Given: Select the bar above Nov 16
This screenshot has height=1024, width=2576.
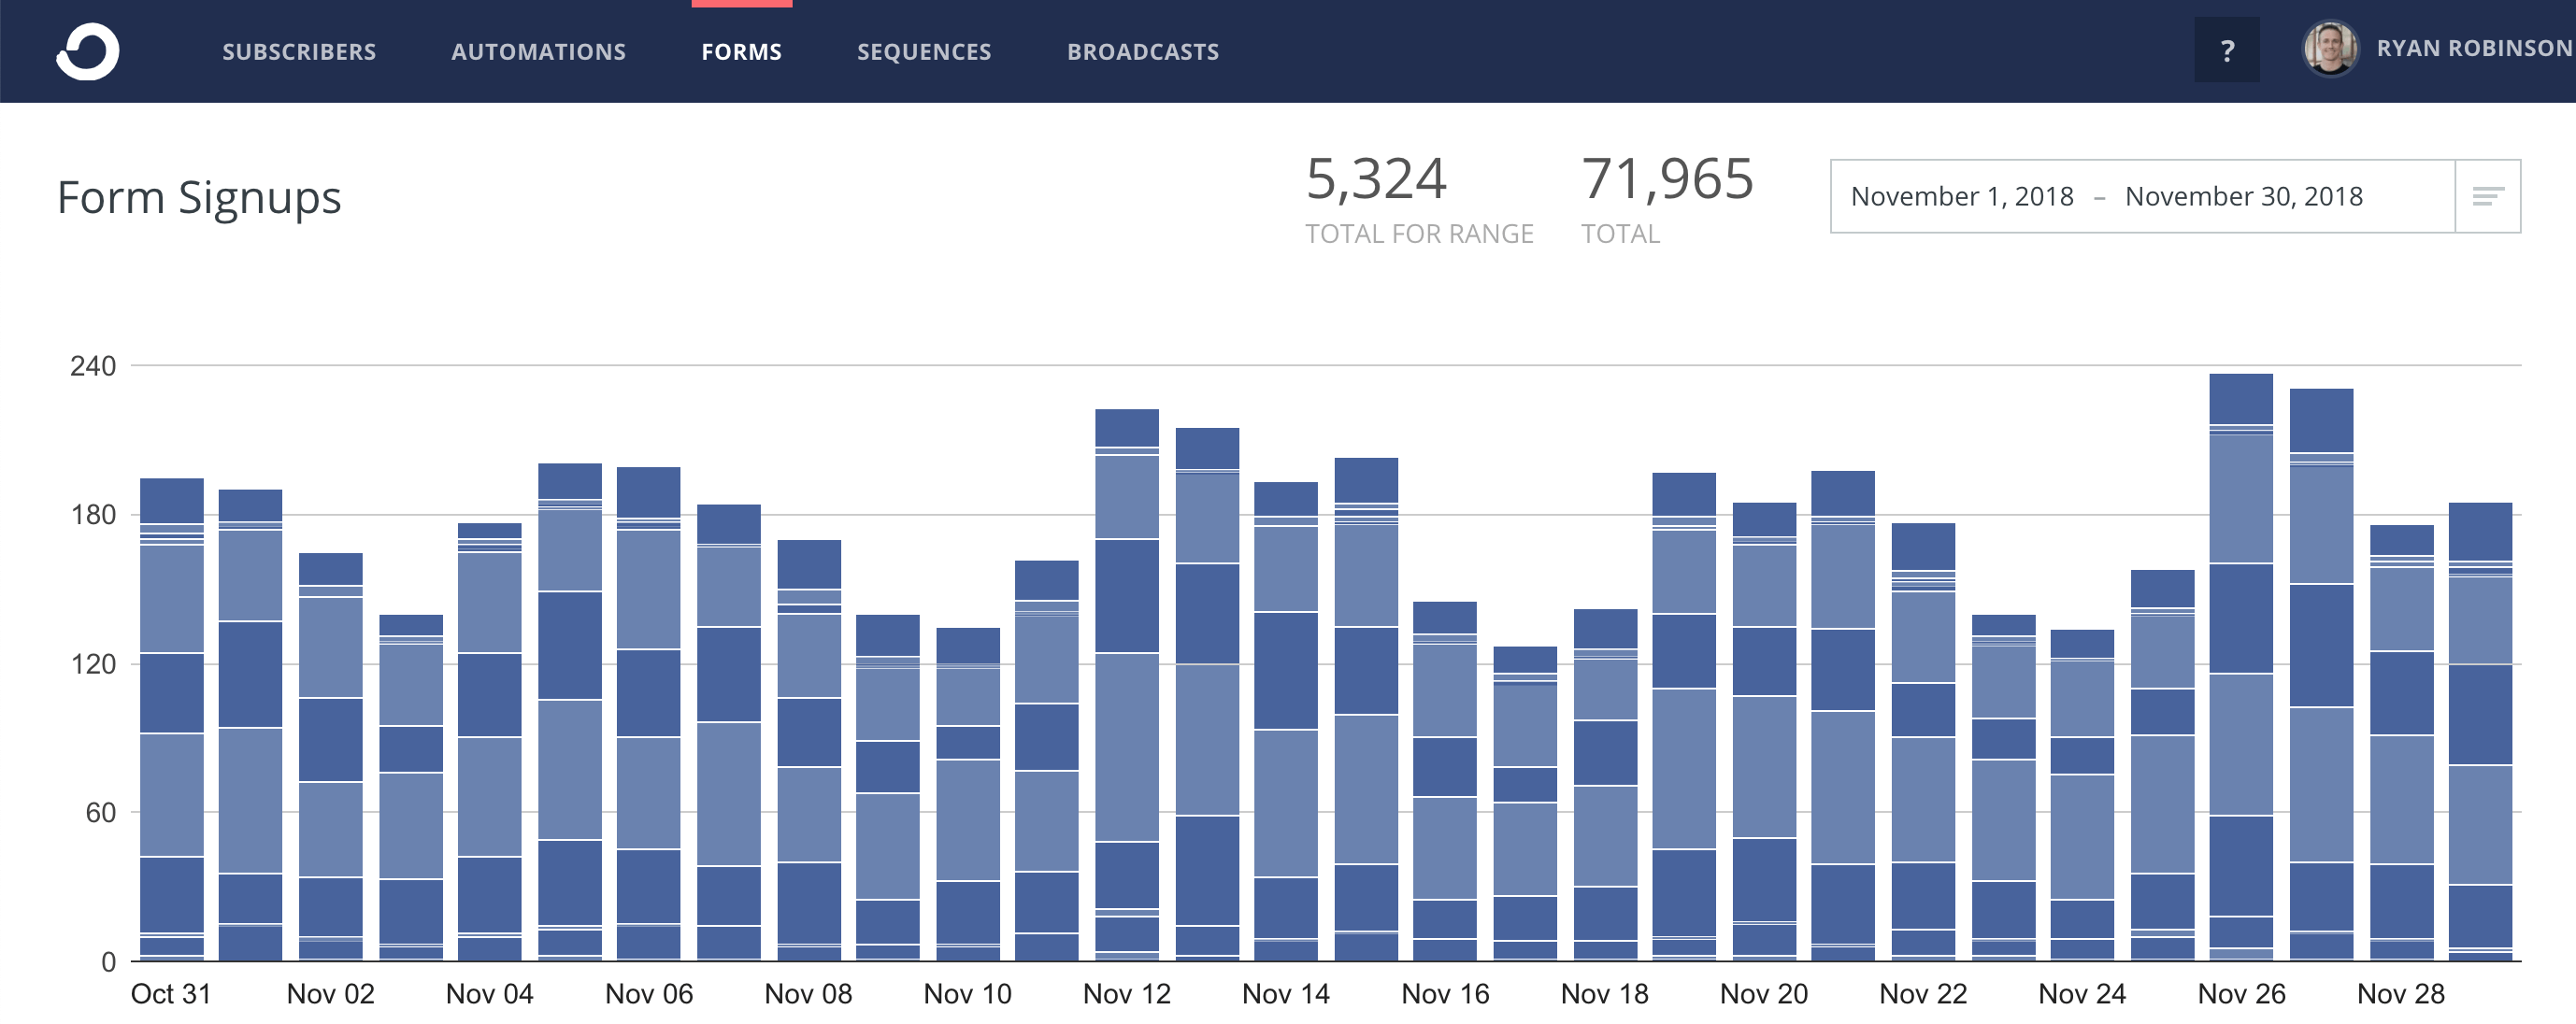Looking at the screenshot, I should (x=1444, y=781).
